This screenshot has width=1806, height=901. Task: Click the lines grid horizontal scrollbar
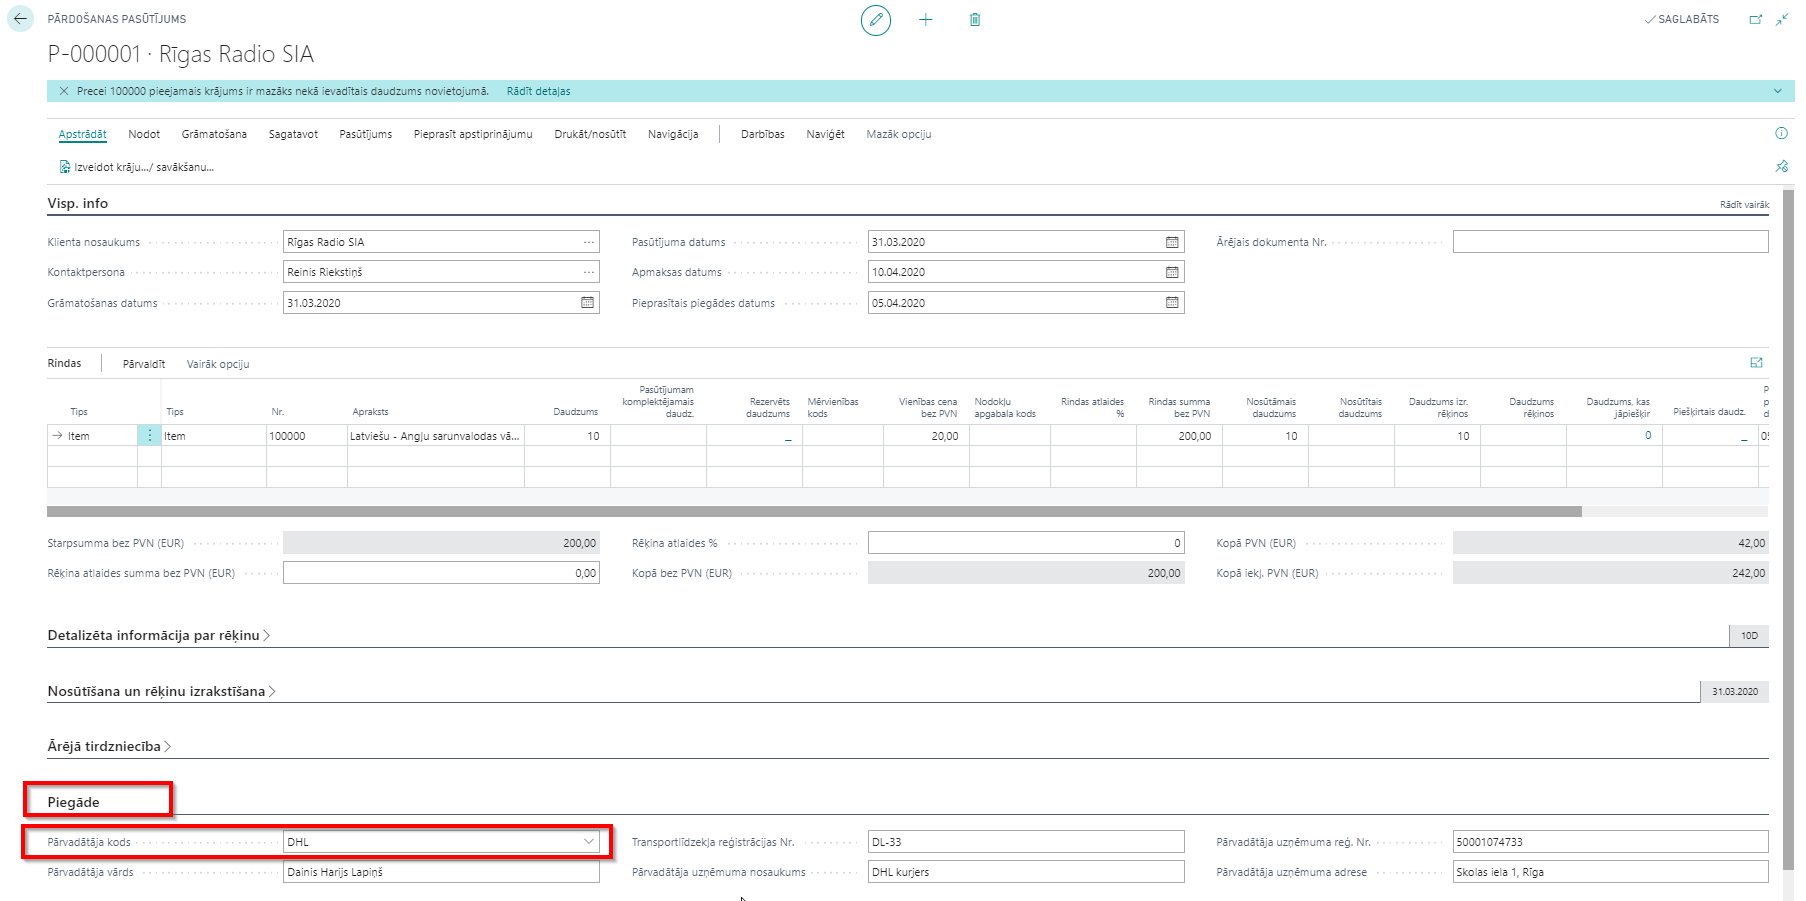point(814,511)
